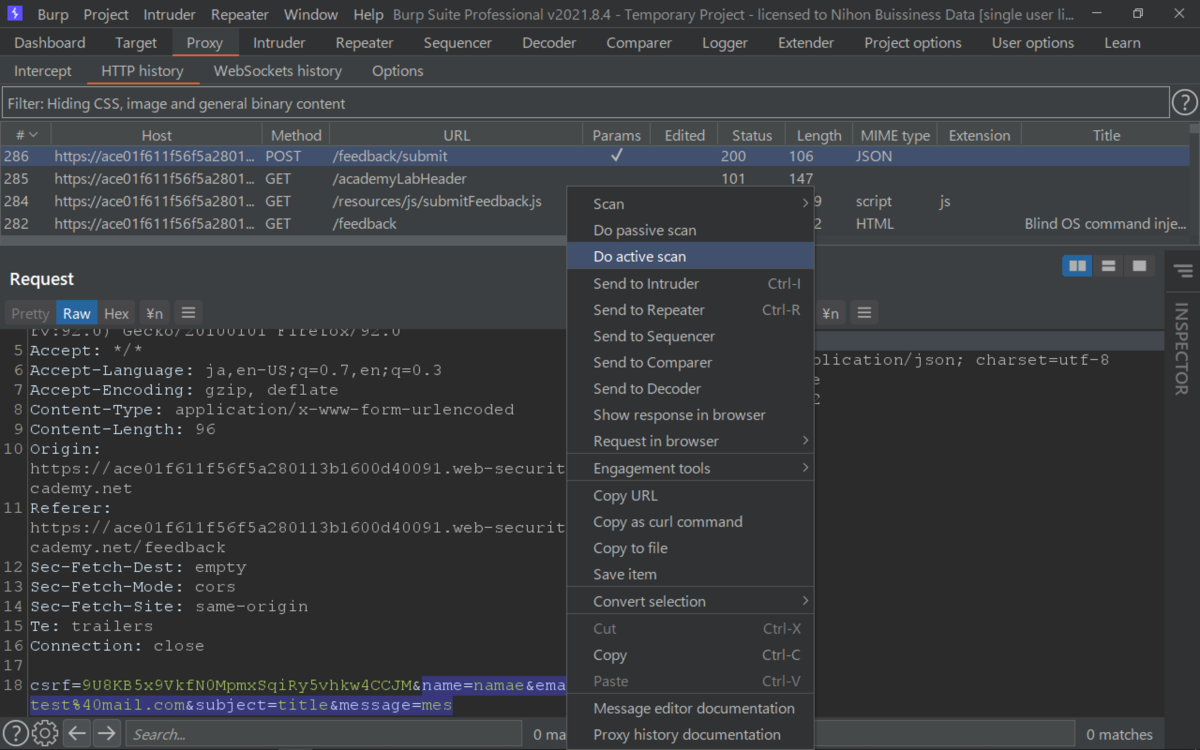The height and width of the screenshot is (750, 1200).
Task: Sort history by the # column arrow
Action: 33,135
